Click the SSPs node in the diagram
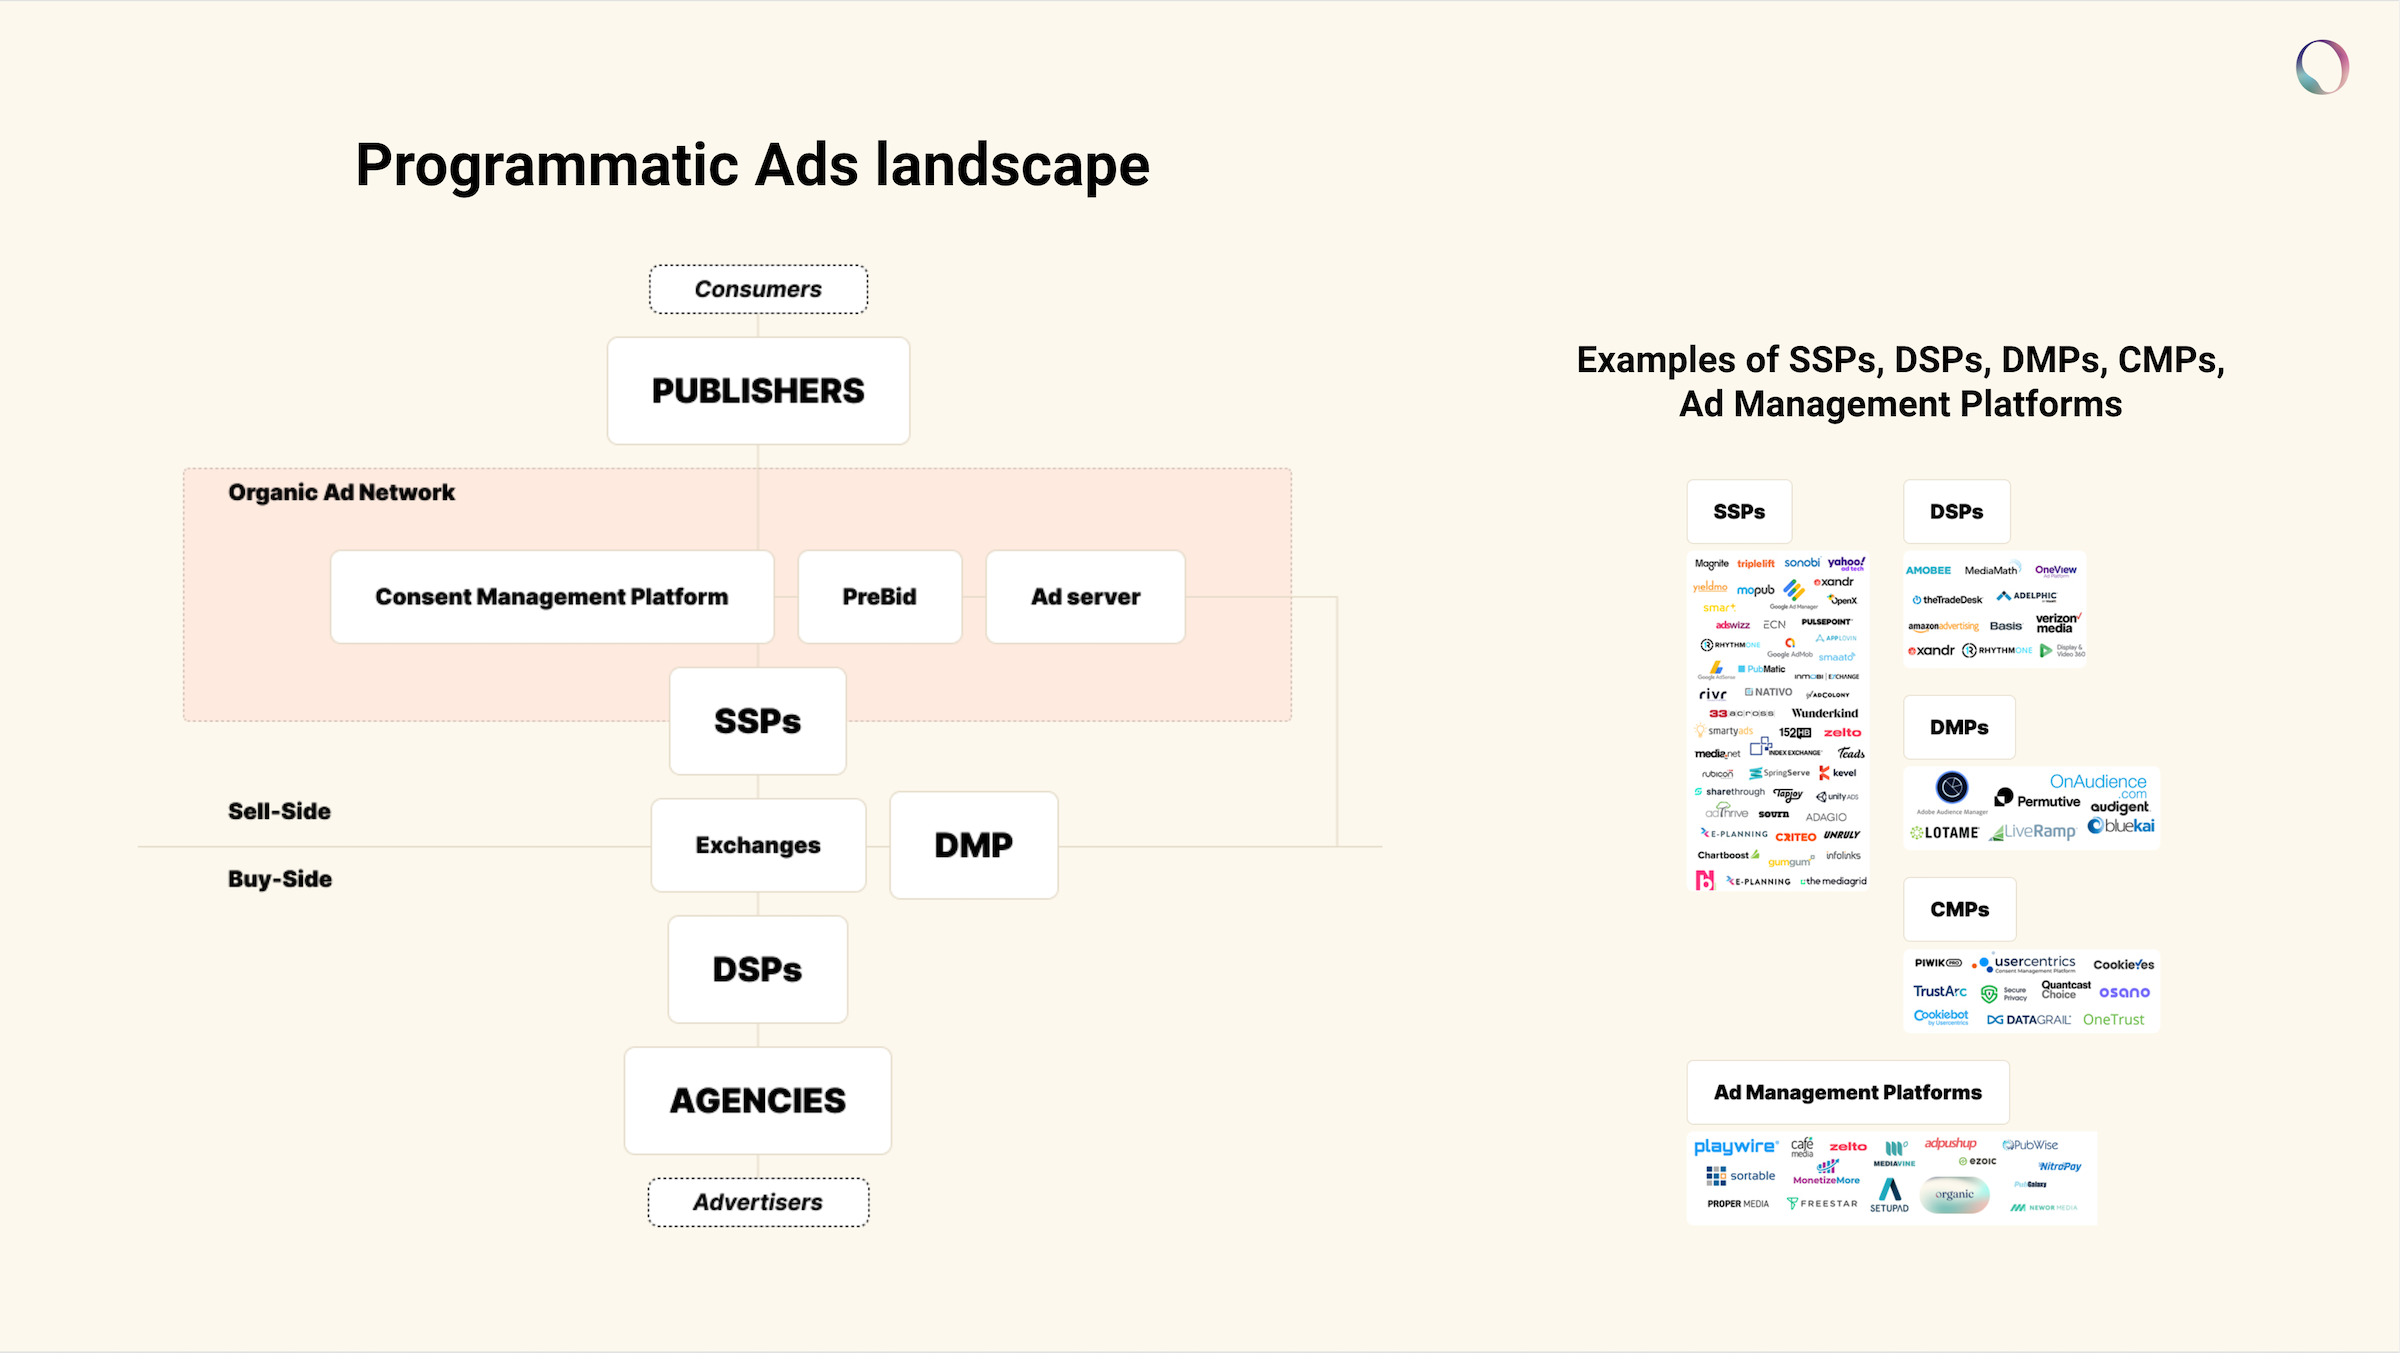Screen dimensions: 2400x1353 point(758,720)
